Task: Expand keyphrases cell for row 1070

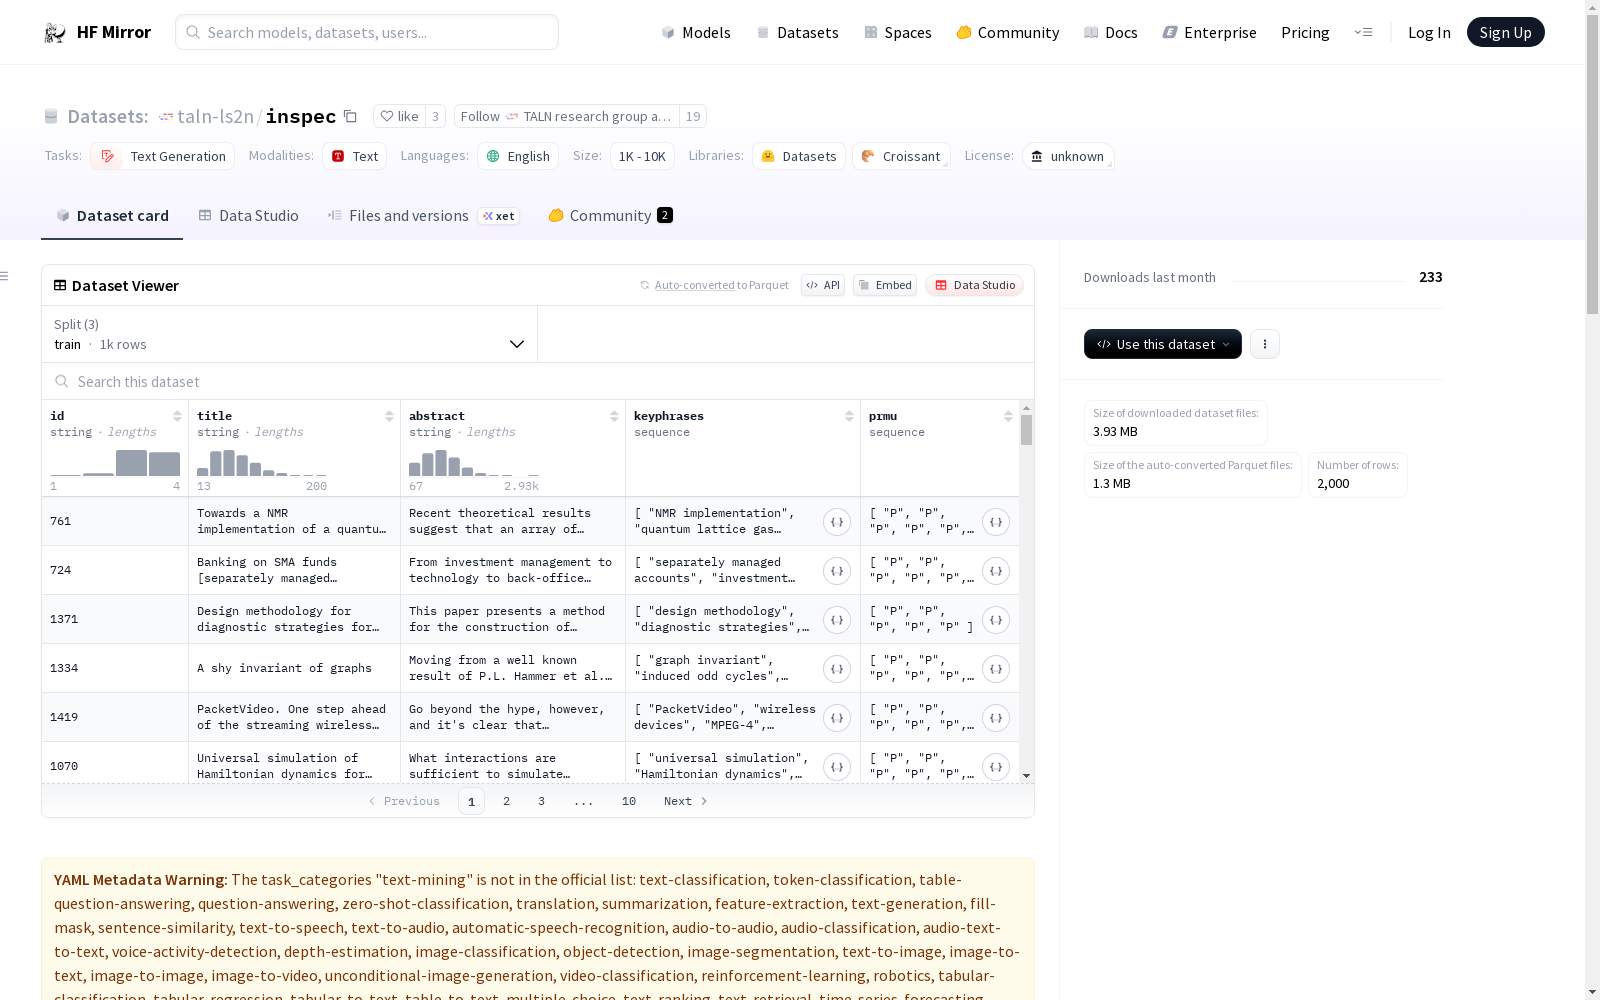Action: pos(837,767)
